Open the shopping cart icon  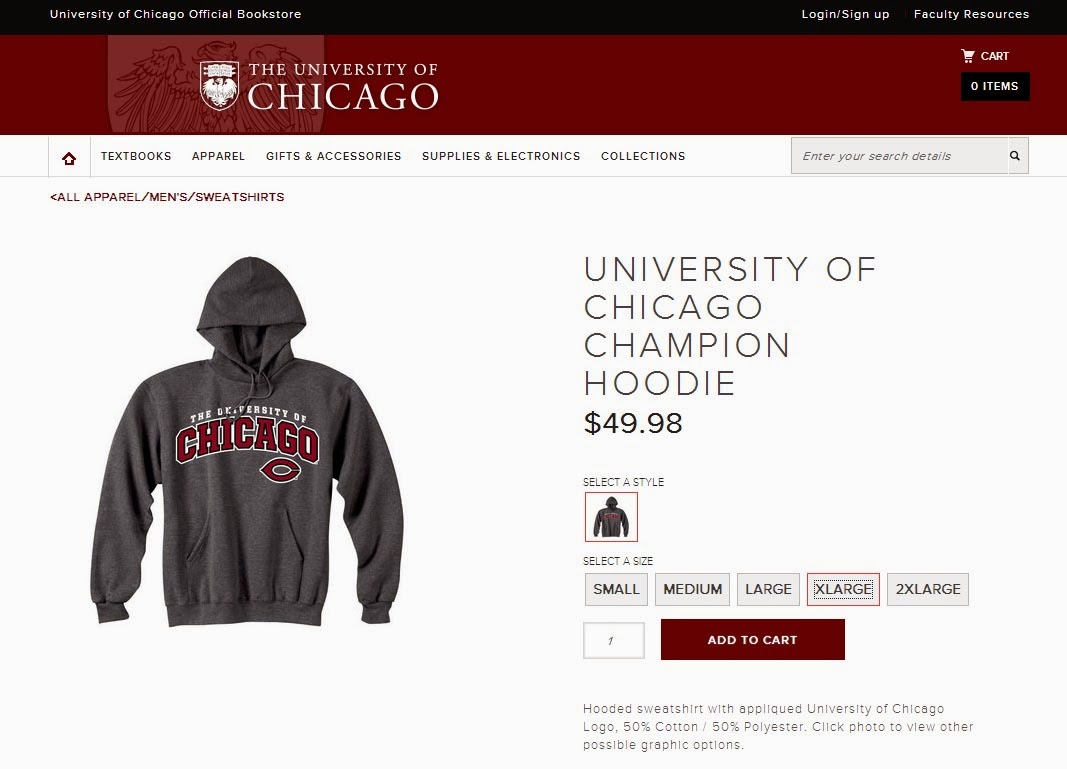pos(967,56)
